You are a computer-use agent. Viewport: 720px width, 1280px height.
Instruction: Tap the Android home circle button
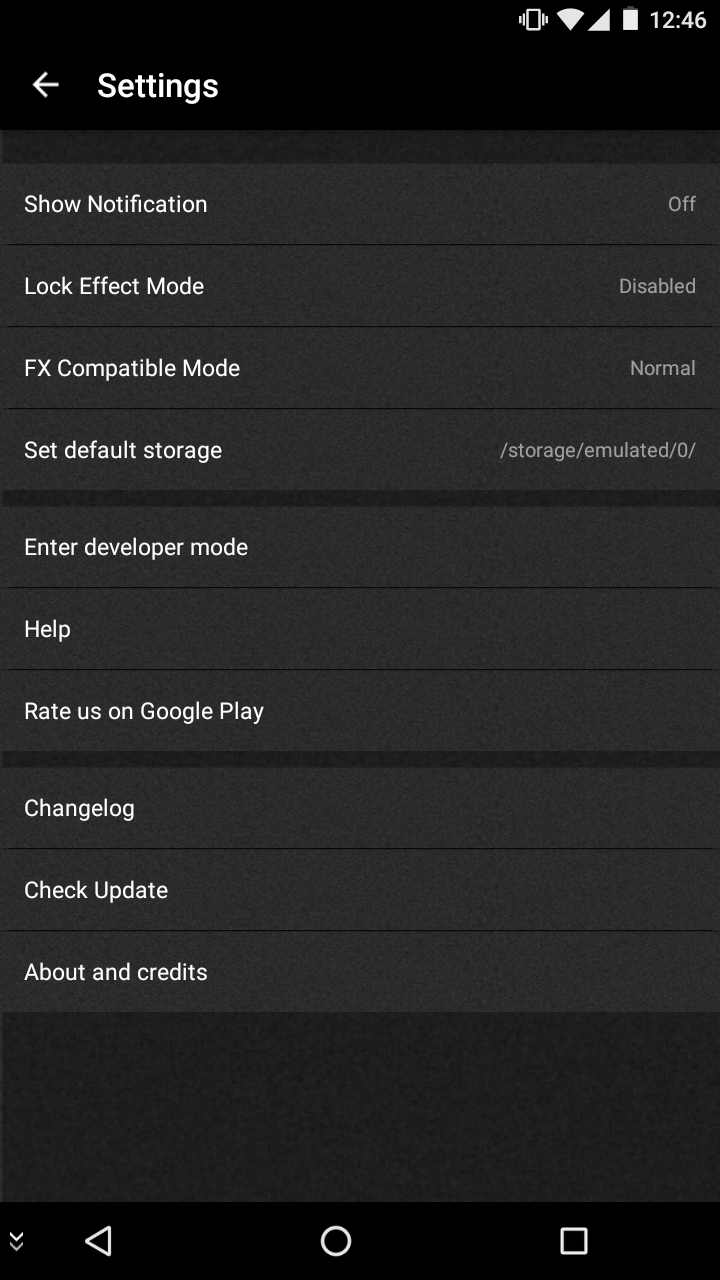pos(336,1241)
